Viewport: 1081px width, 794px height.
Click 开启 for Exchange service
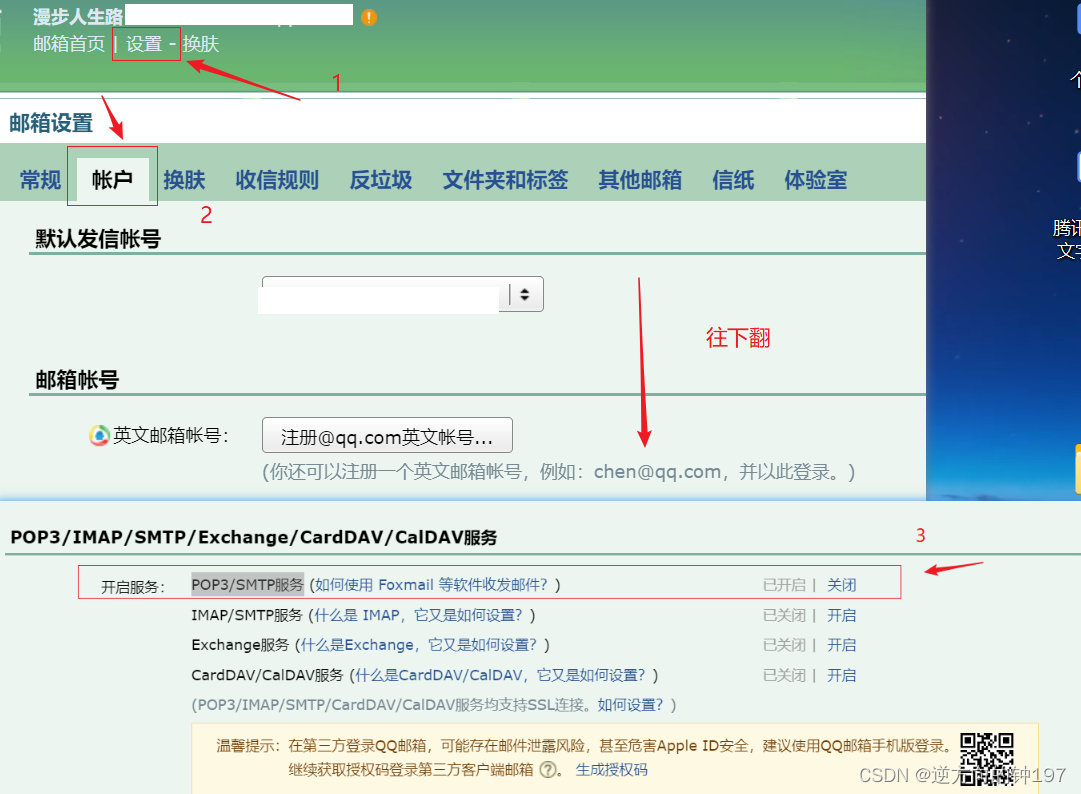coord(841,645)
